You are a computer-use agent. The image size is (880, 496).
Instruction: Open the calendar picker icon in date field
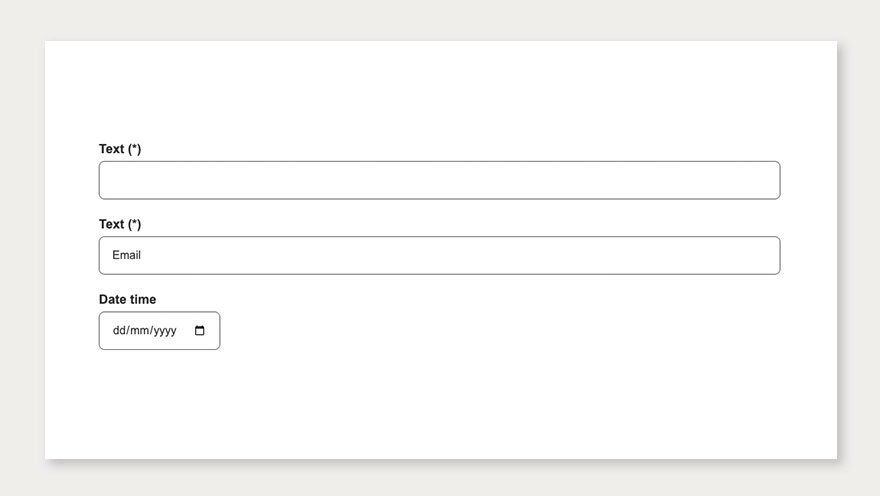(199, 331)
